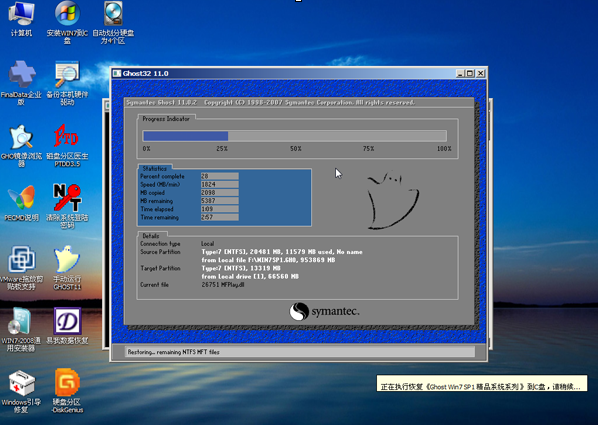Click the local file WIN7SP1.GHO line
Screen dimensions: 598x425
tap(268, 260)
